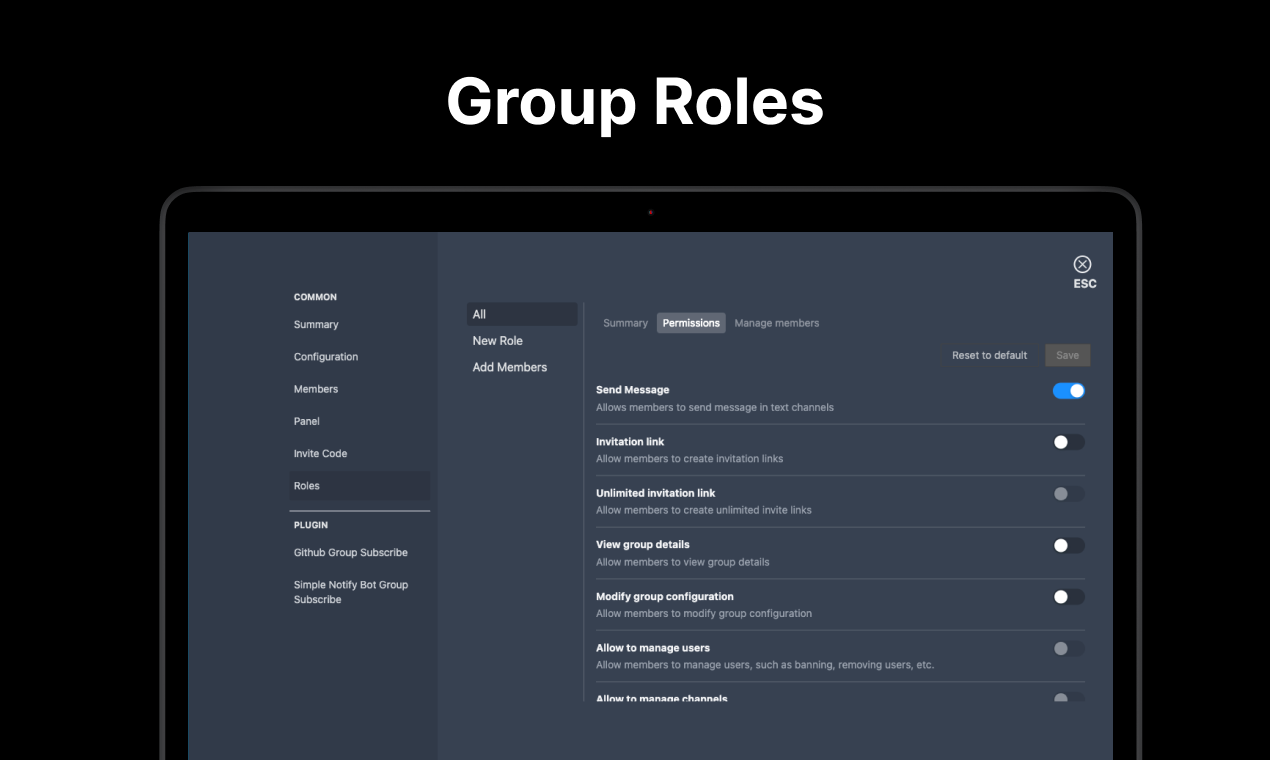Turn on View group details switch
Image resolution: width=1270 pixels, height=760 pixels.
[1068, 546]
